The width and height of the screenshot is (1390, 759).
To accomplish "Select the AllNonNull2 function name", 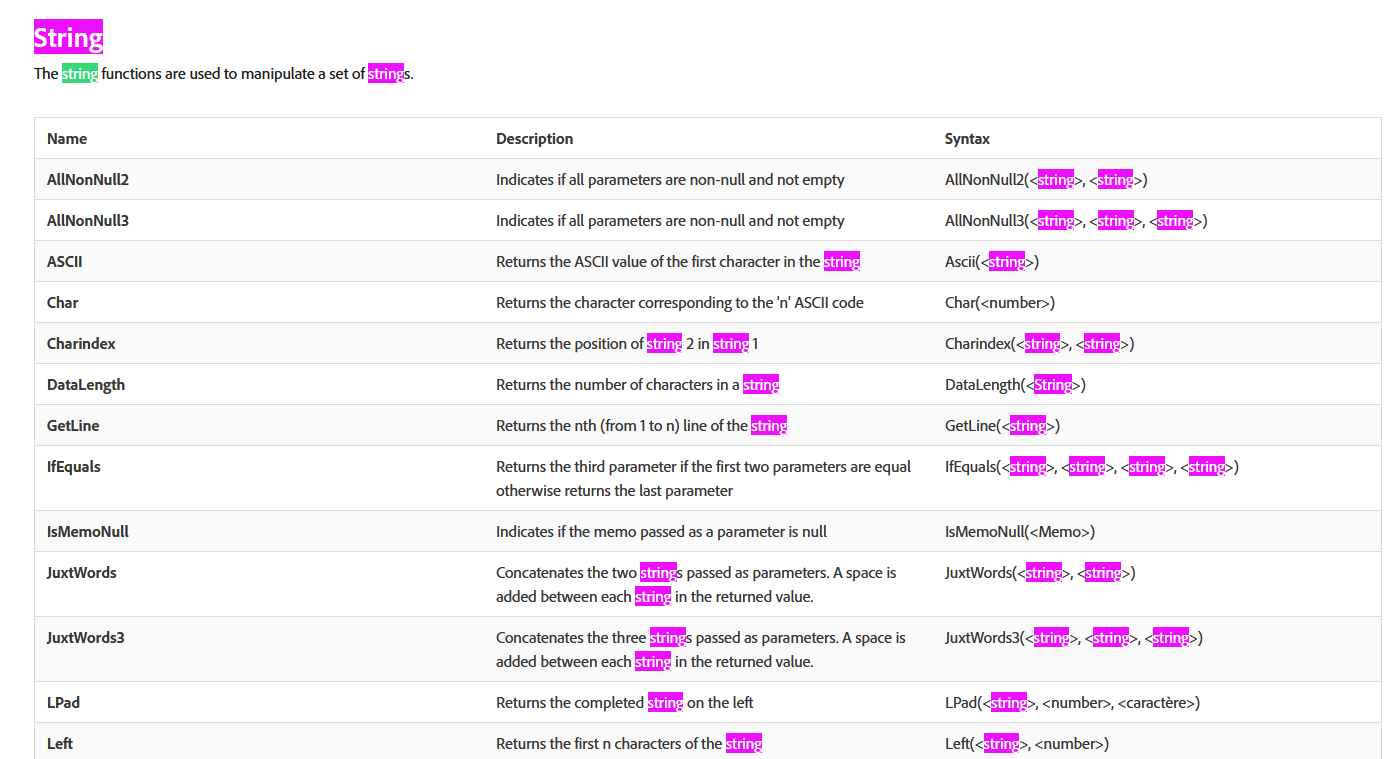I will pyautogui.click(x=88, y=179).
